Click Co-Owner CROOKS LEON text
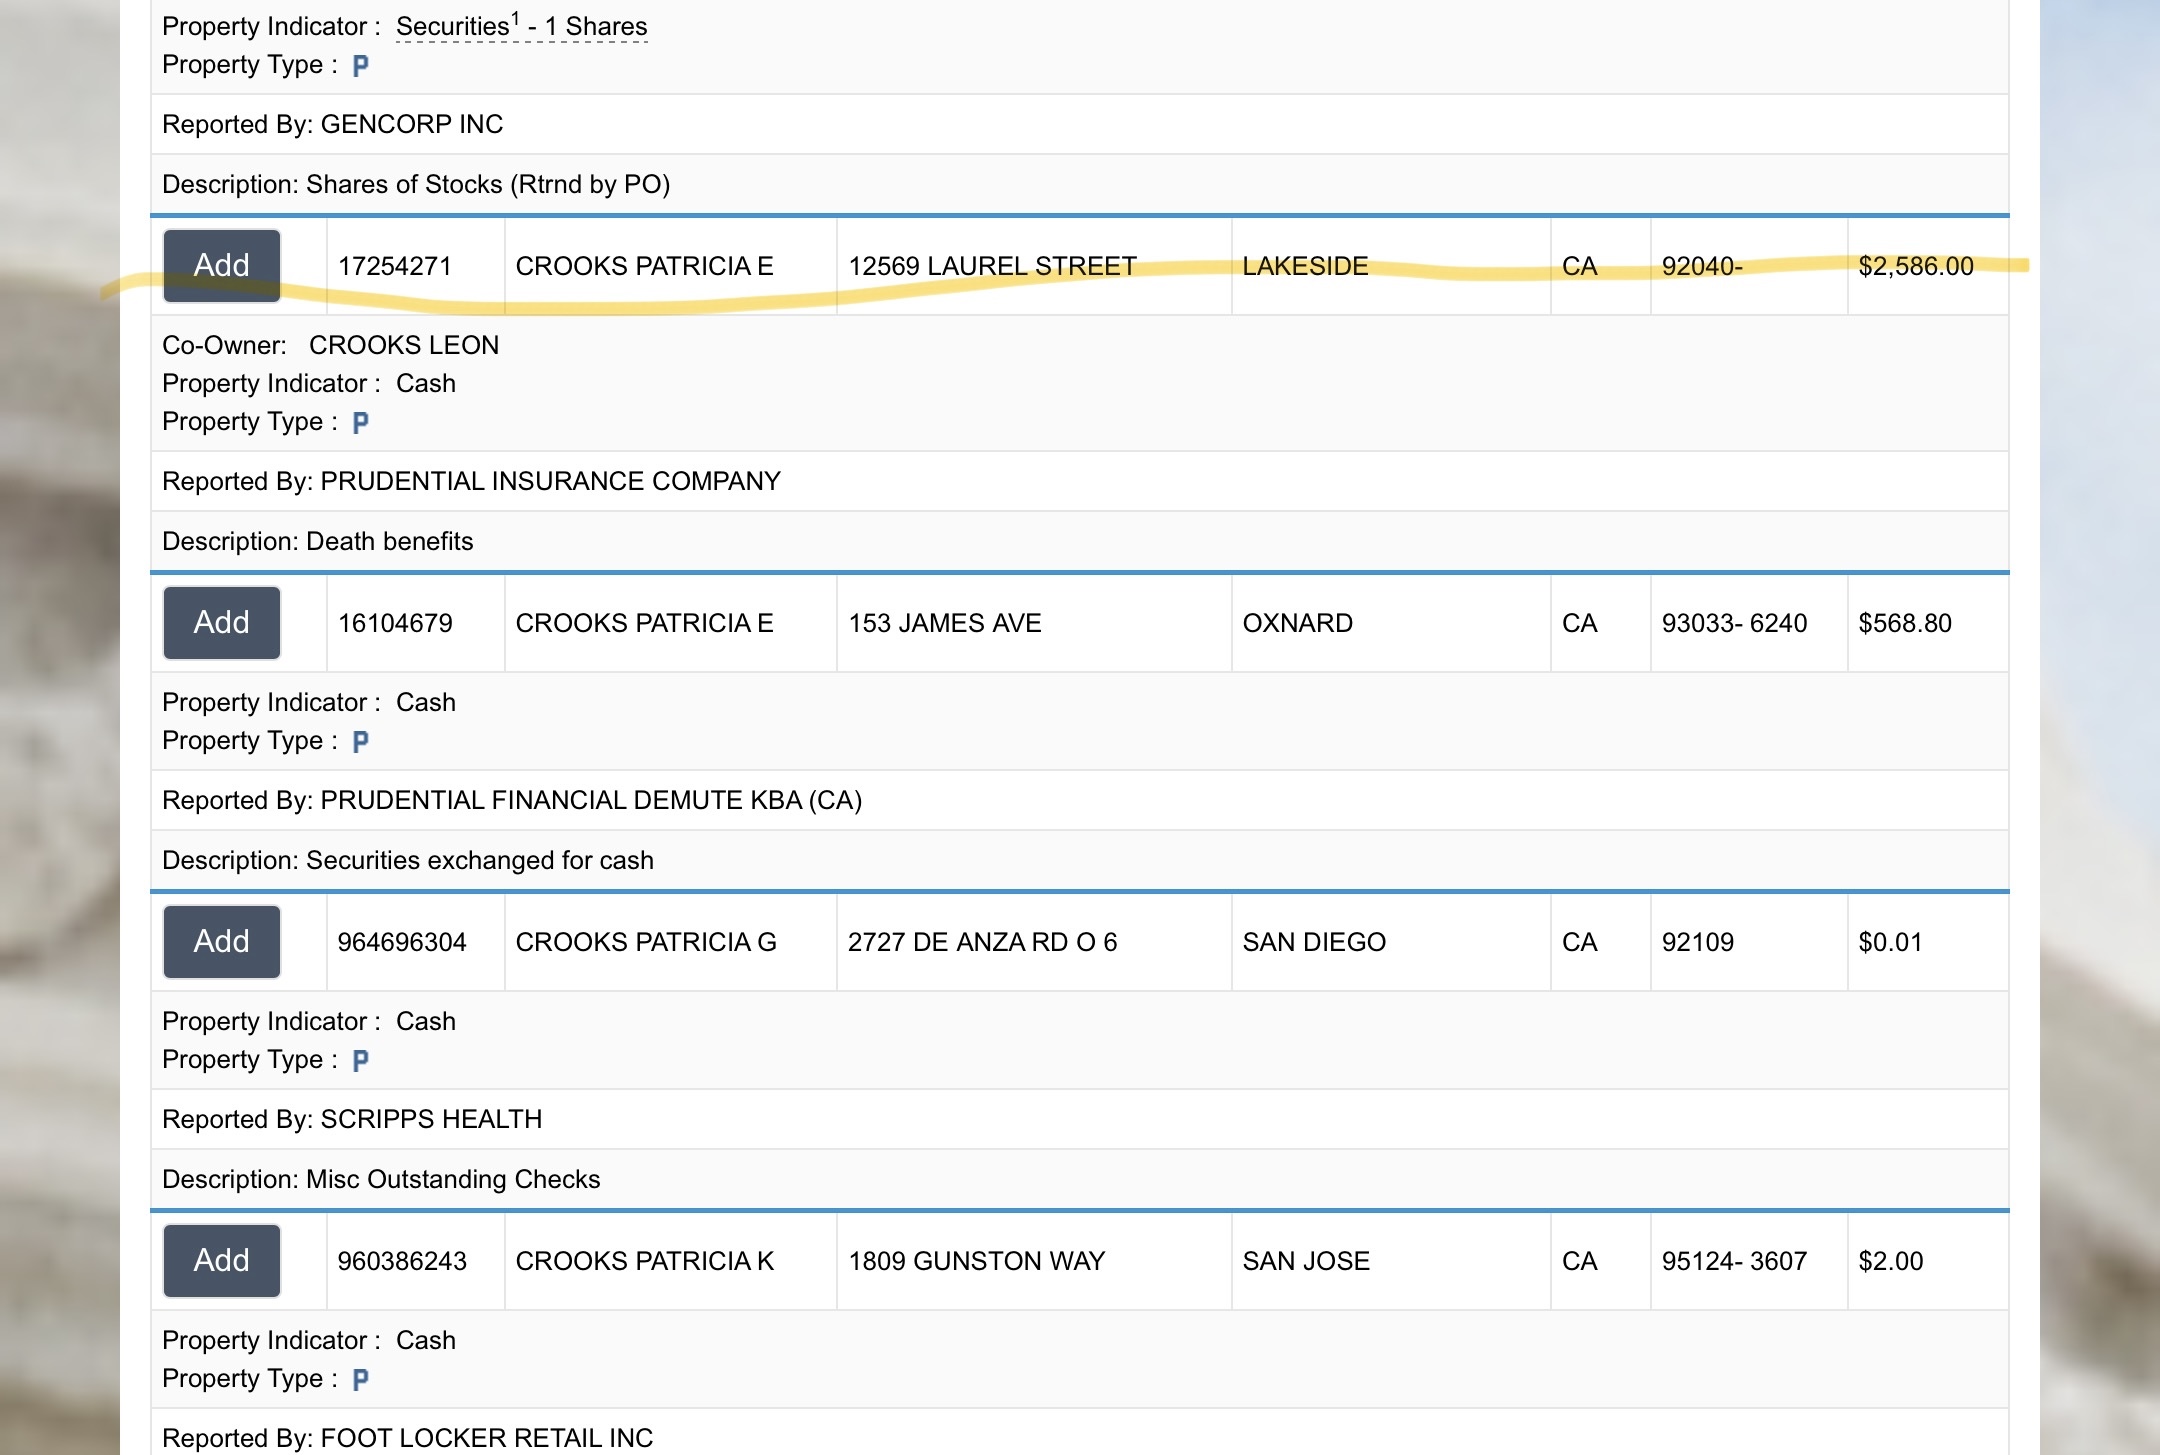The width and height of the screenshot is (2160, 1455). coord(330,345)
